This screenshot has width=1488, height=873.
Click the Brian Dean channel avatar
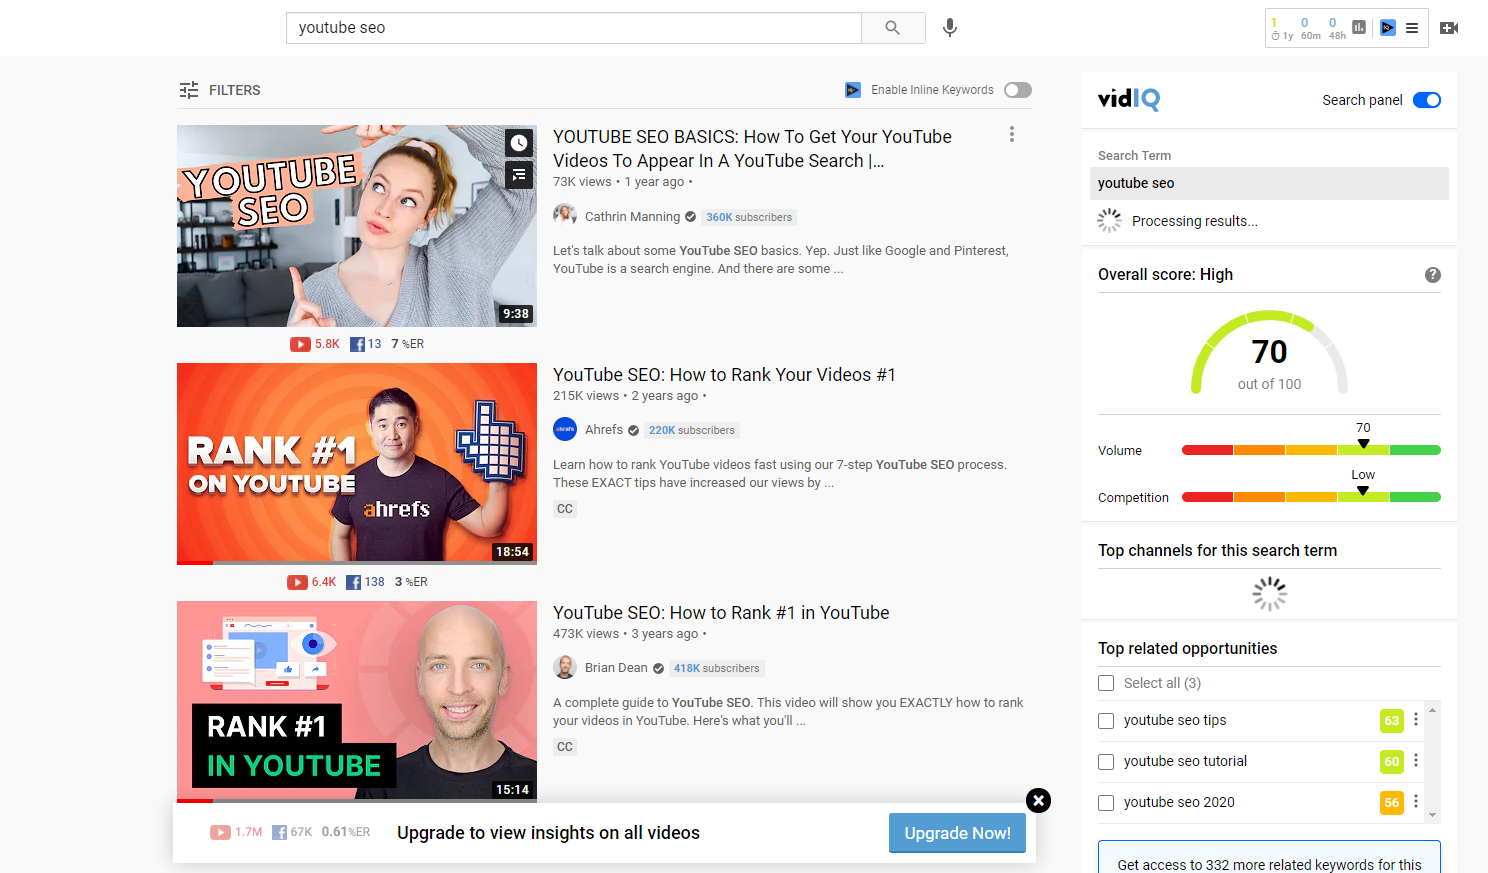(x=565, y=667)
